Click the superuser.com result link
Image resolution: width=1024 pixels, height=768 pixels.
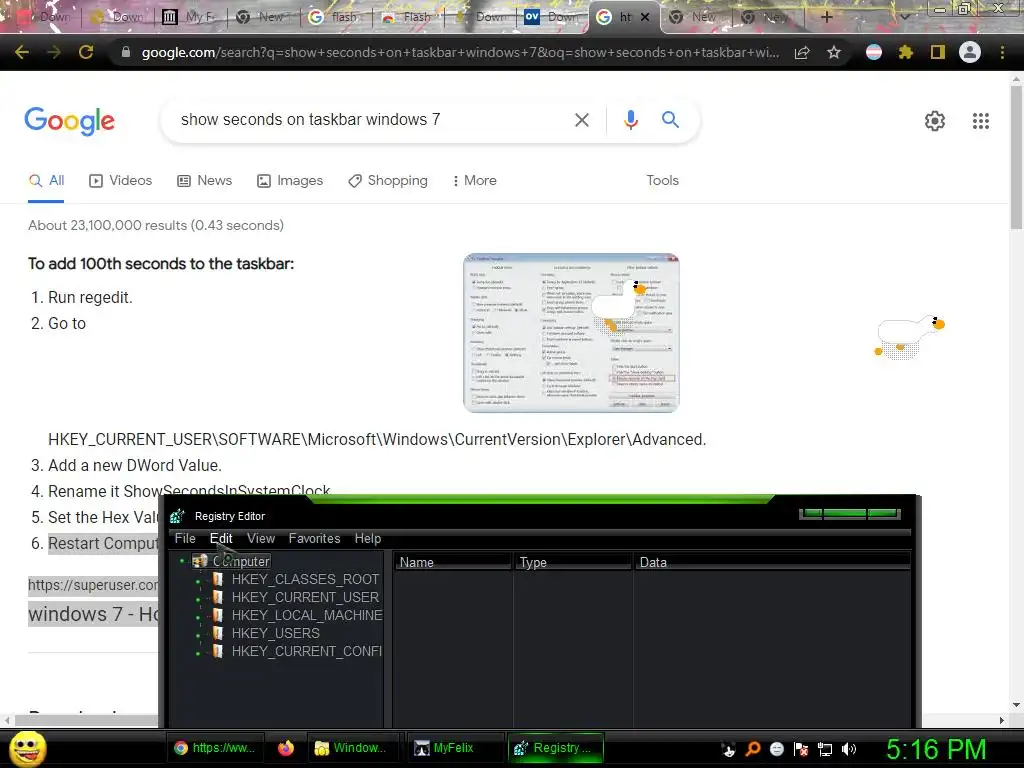point(93,585)
